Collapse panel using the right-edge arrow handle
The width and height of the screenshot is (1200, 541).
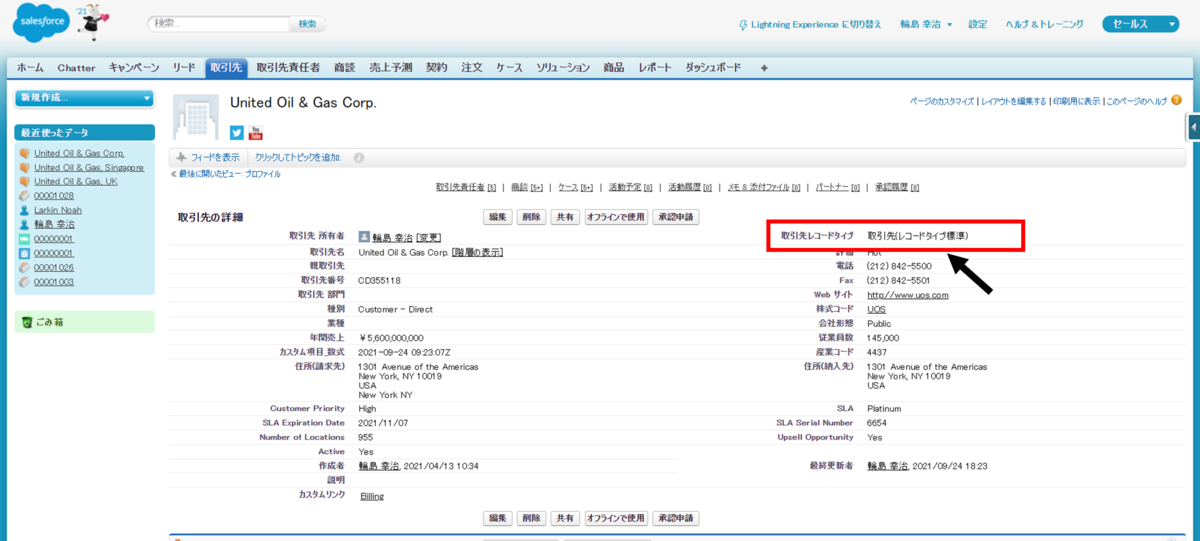pos(1194,128)
